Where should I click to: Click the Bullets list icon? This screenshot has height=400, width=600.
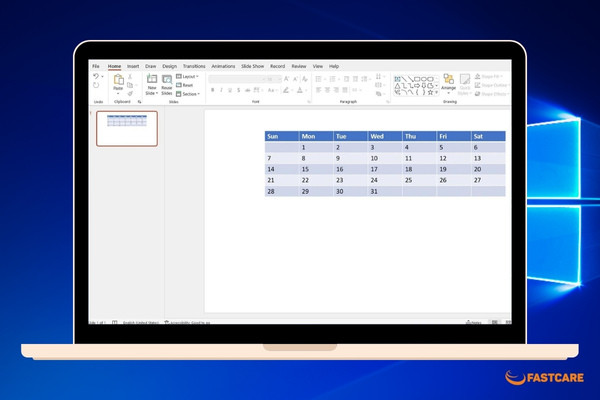tap(318, 79)
